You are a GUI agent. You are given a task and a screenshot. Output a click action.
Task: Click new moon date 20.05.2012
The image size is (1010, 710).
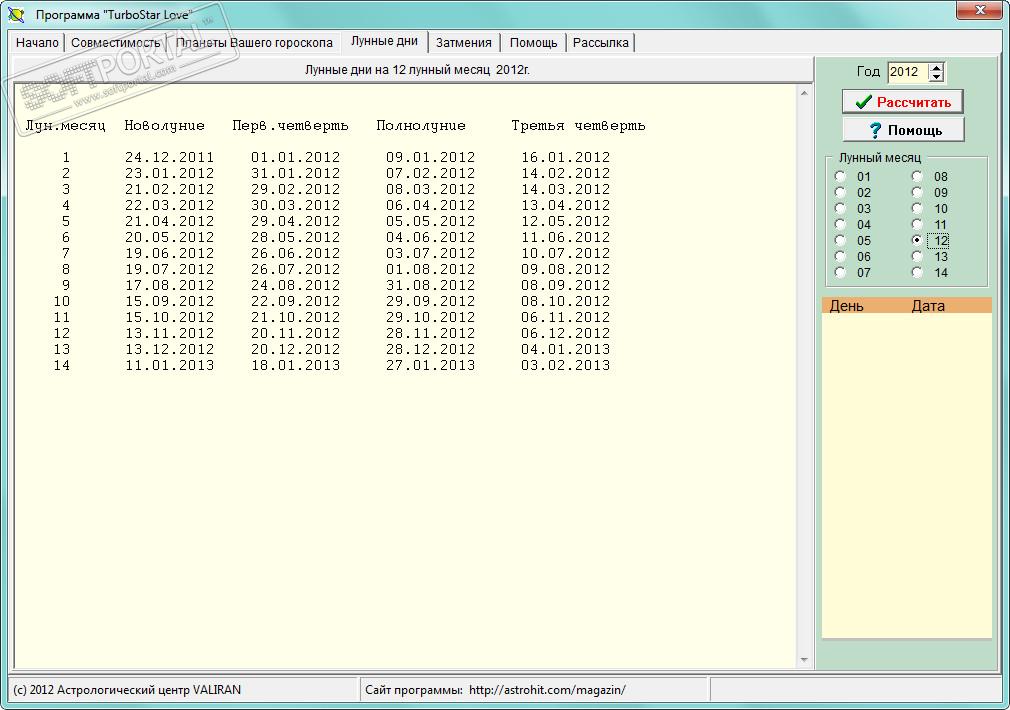click(x=169, y=237)
